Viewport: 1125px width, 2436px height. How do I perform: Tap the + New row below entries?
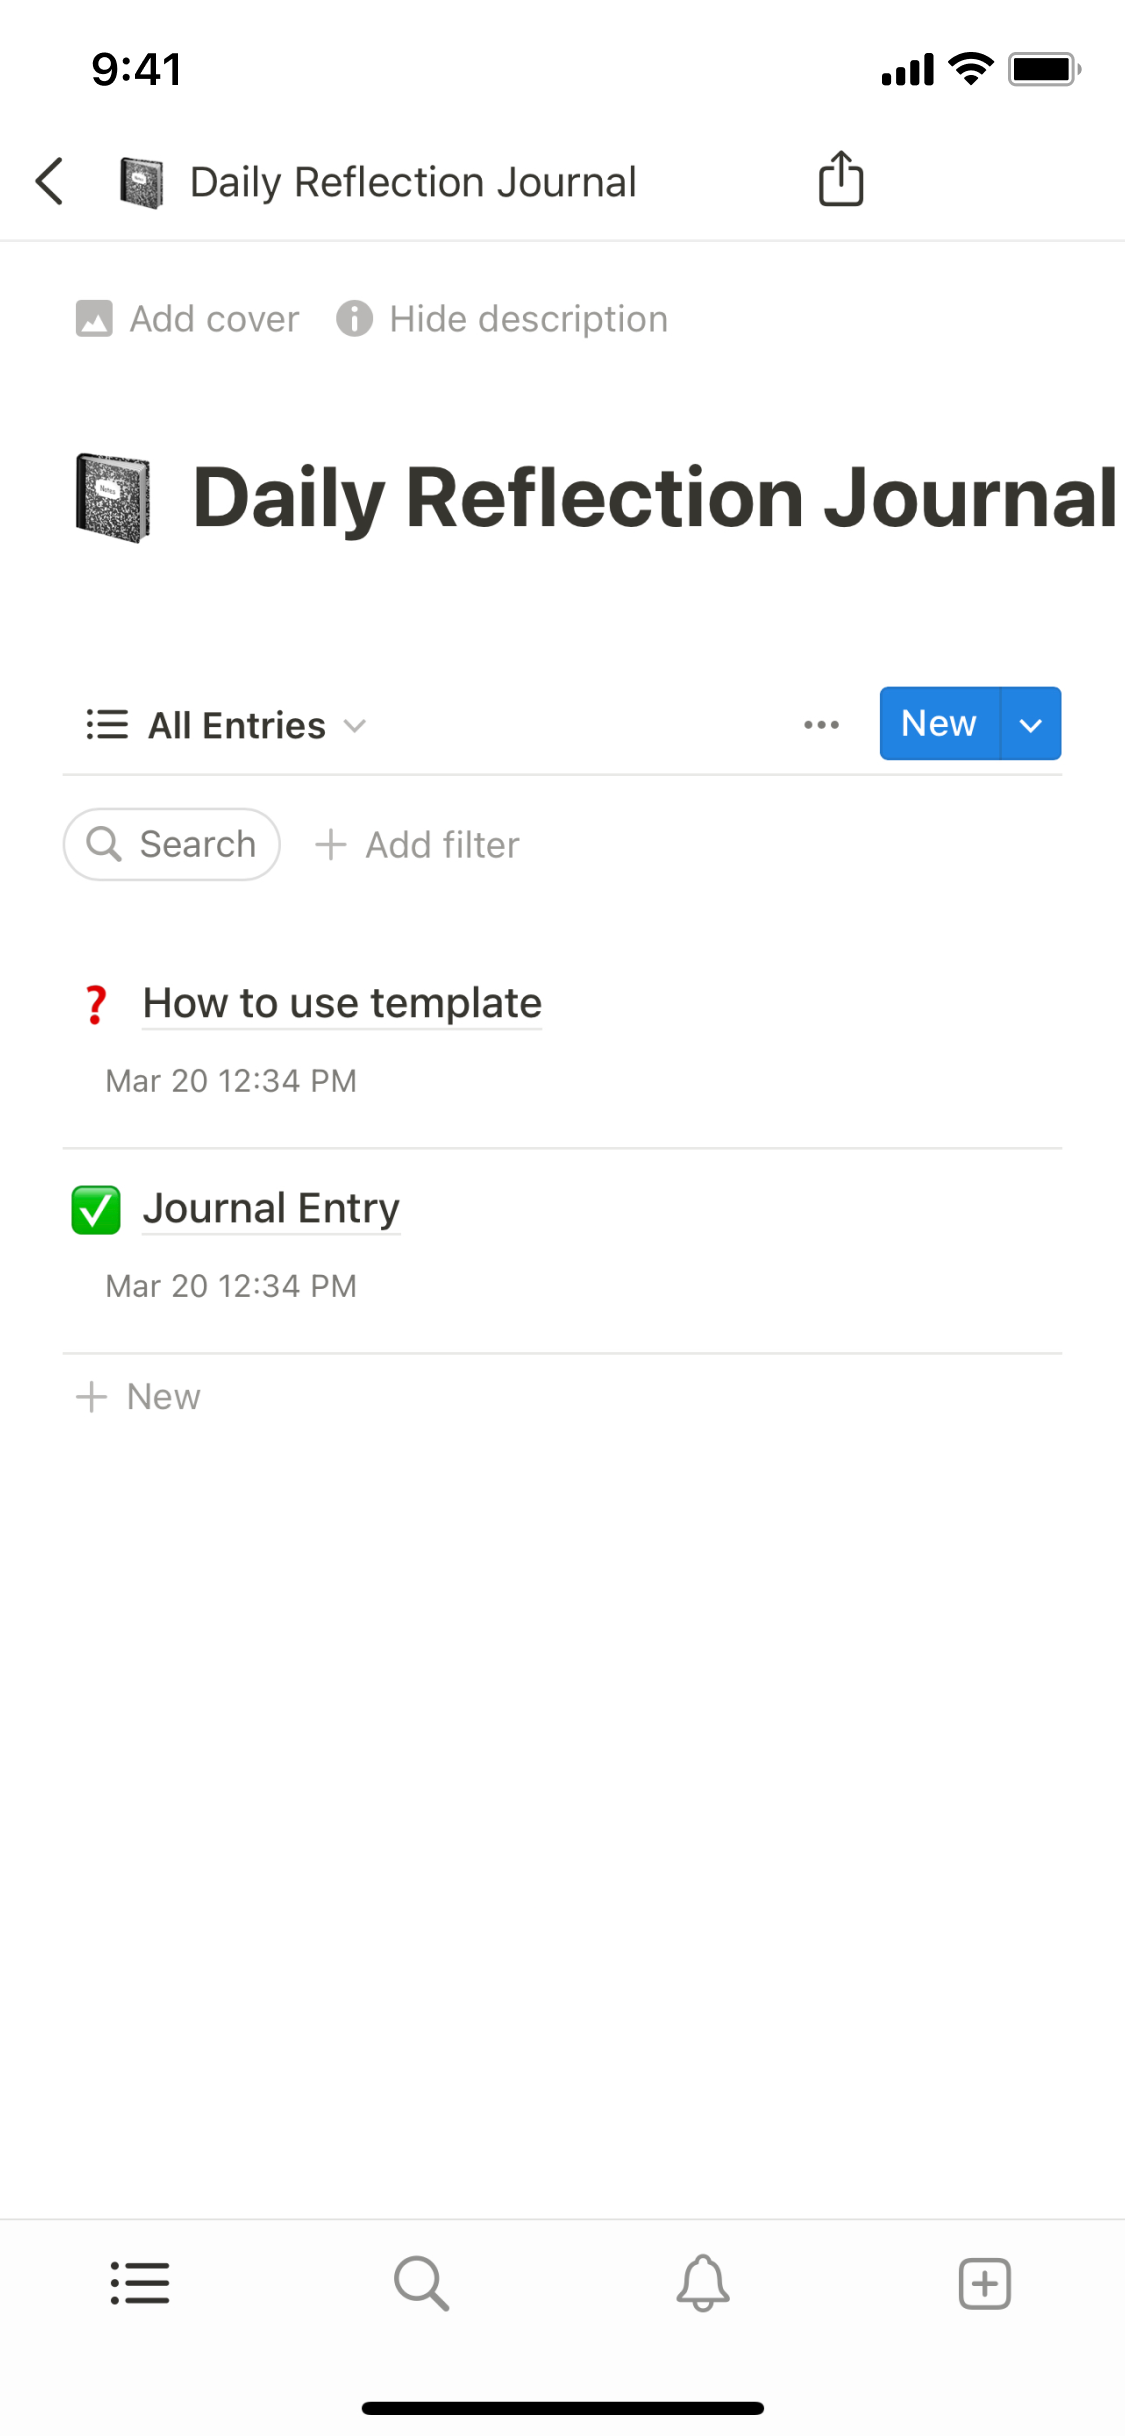point(140,1396)
